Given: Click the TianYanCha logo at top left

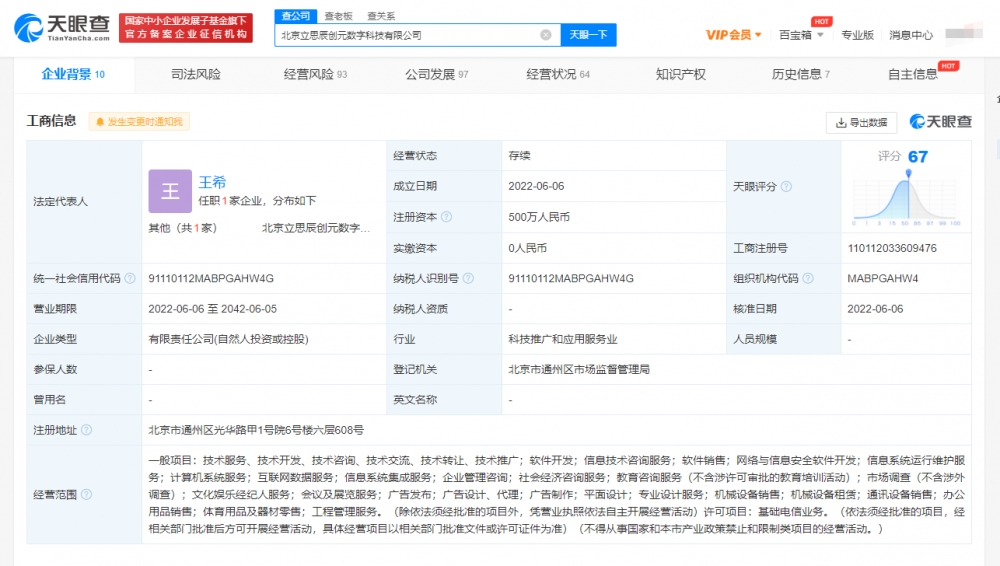Looking at the screenshot, I should [x=62, y=28].
